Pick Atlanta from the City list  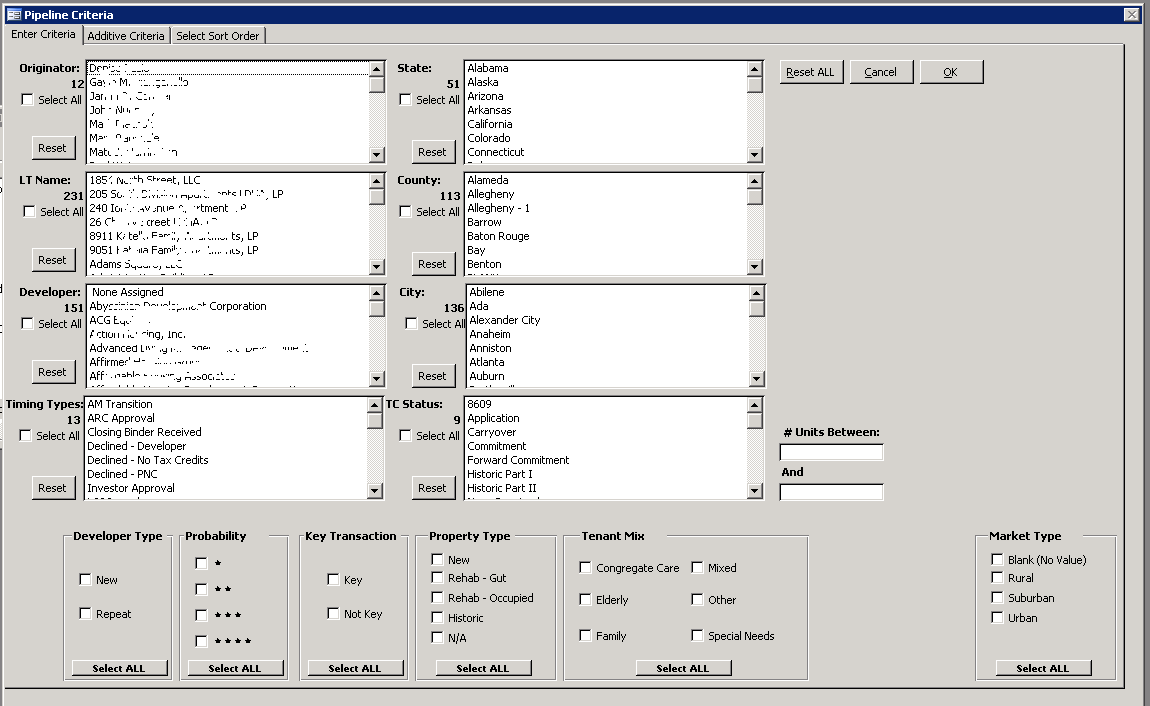(x=487, y=363)
